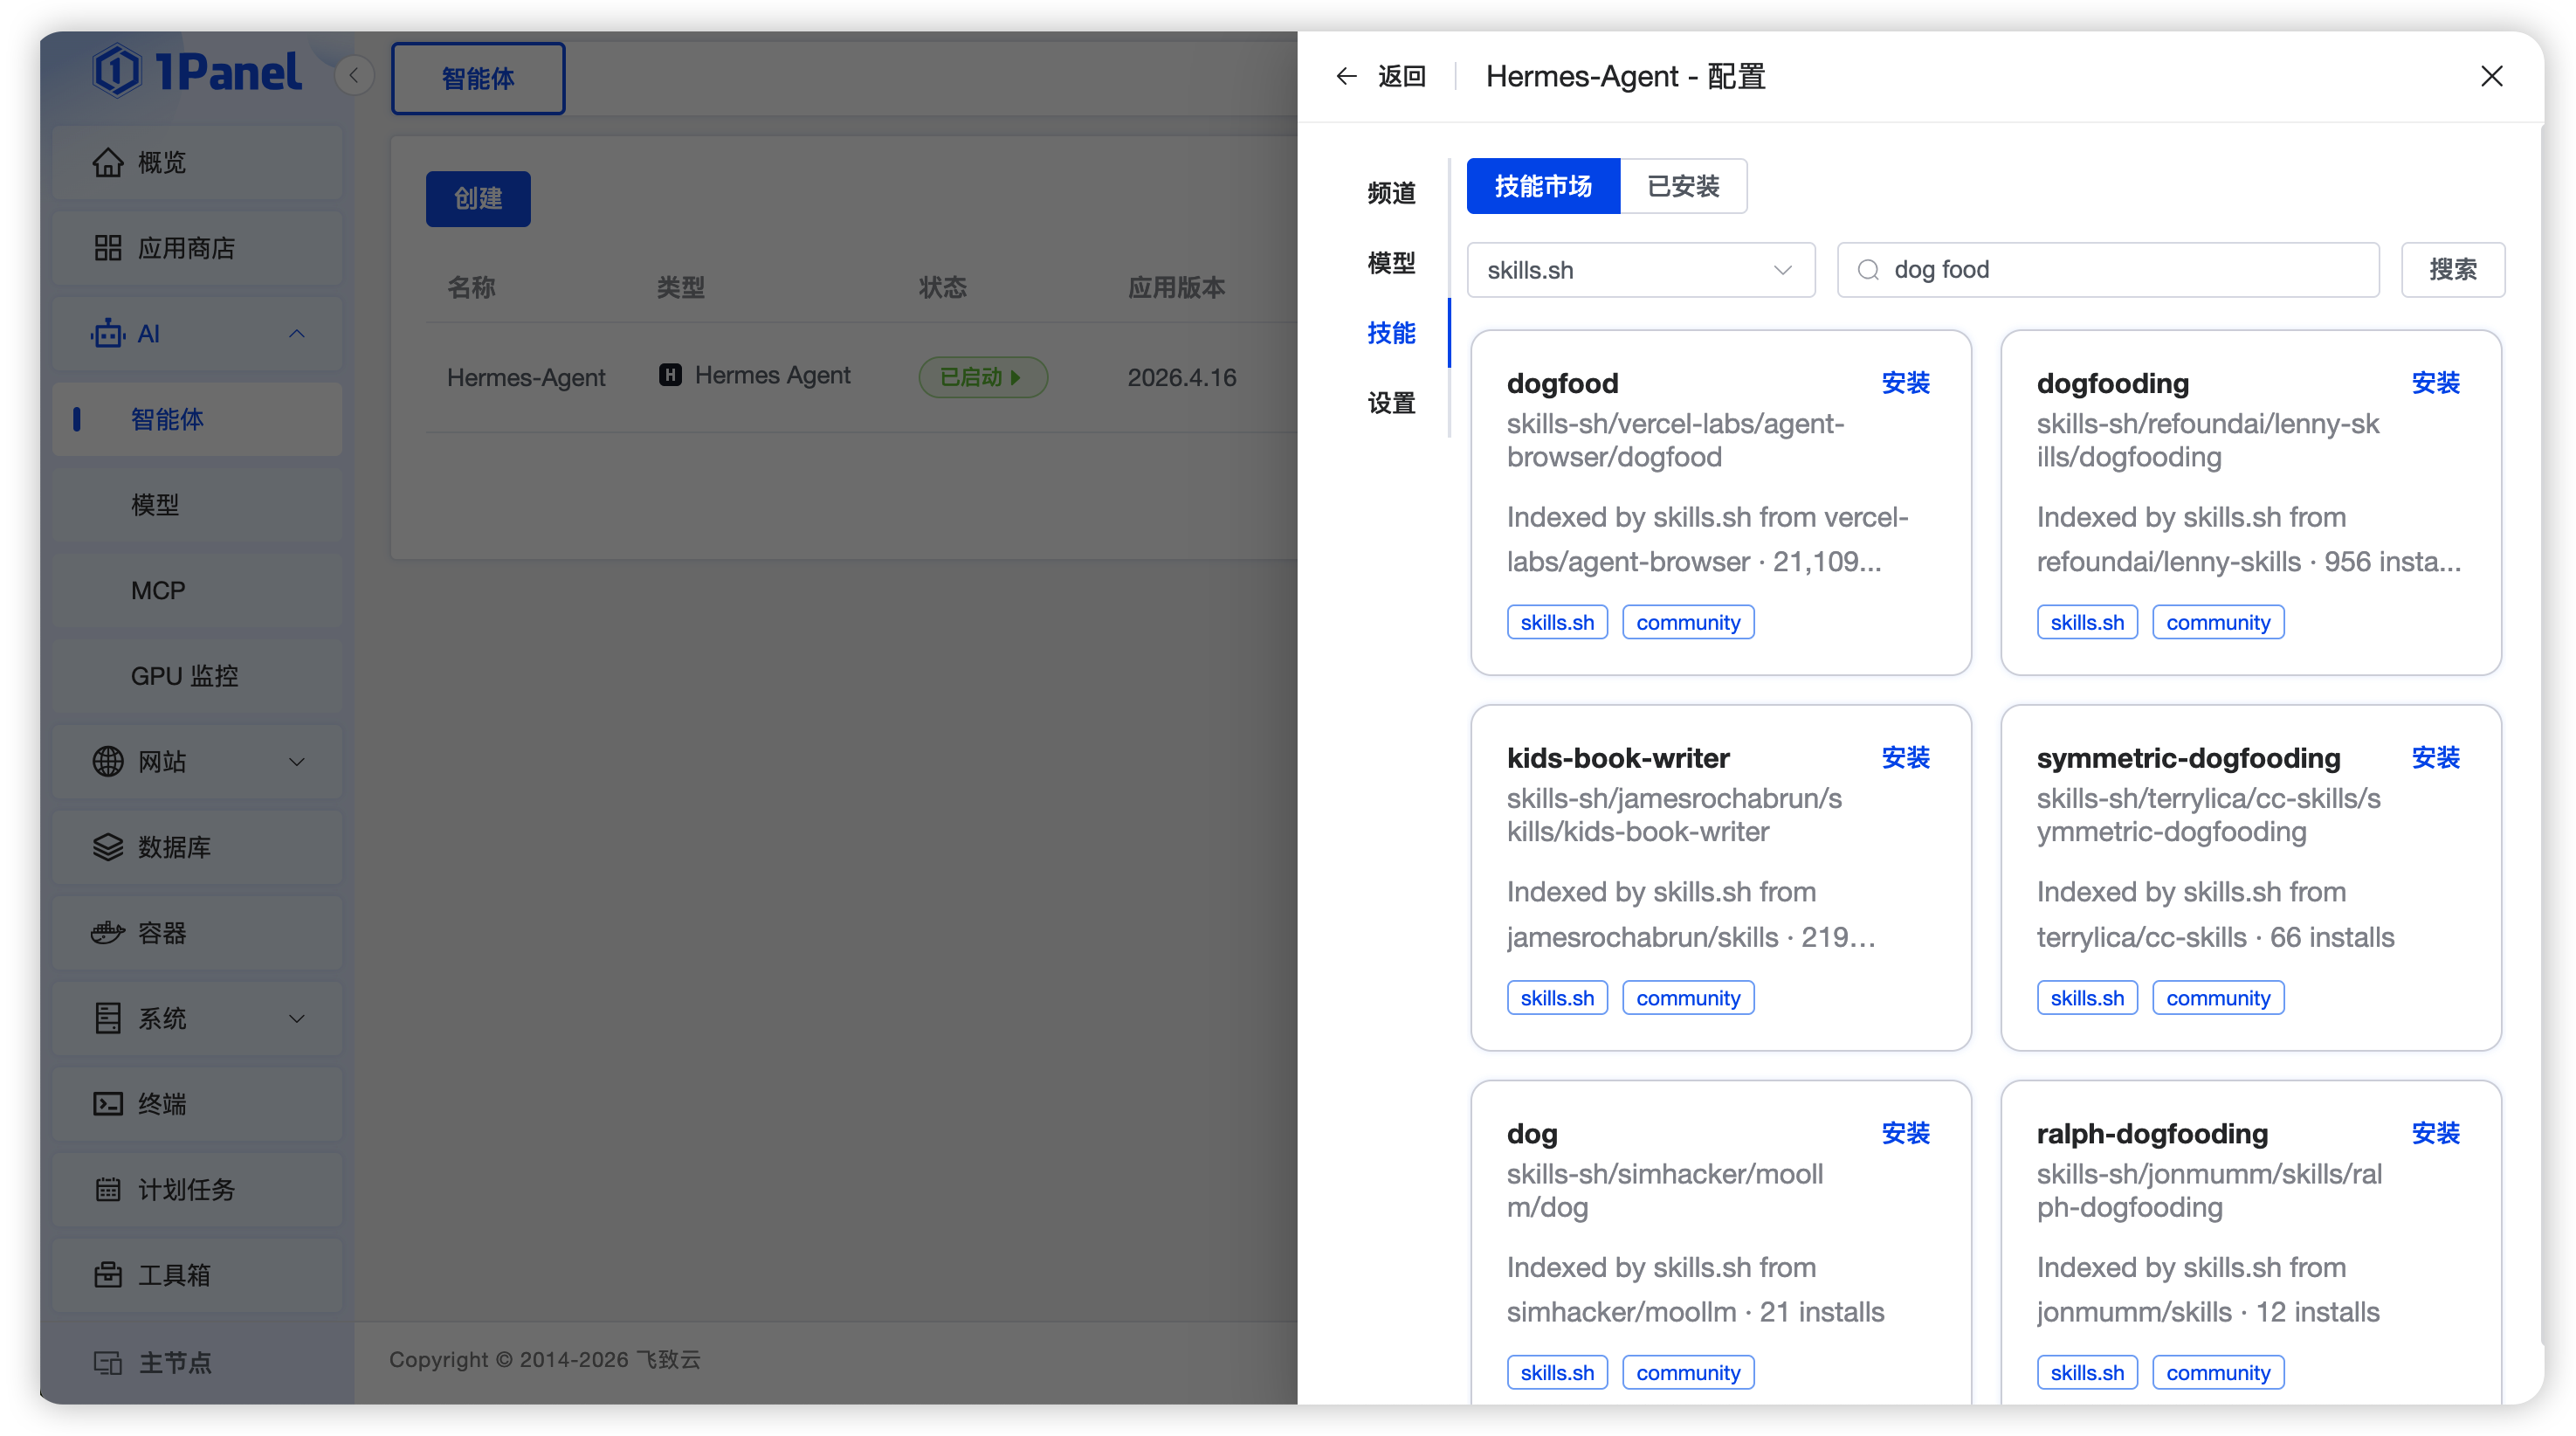Switch to 技能 config section

pyautogui.click(x=1391, y=333)
